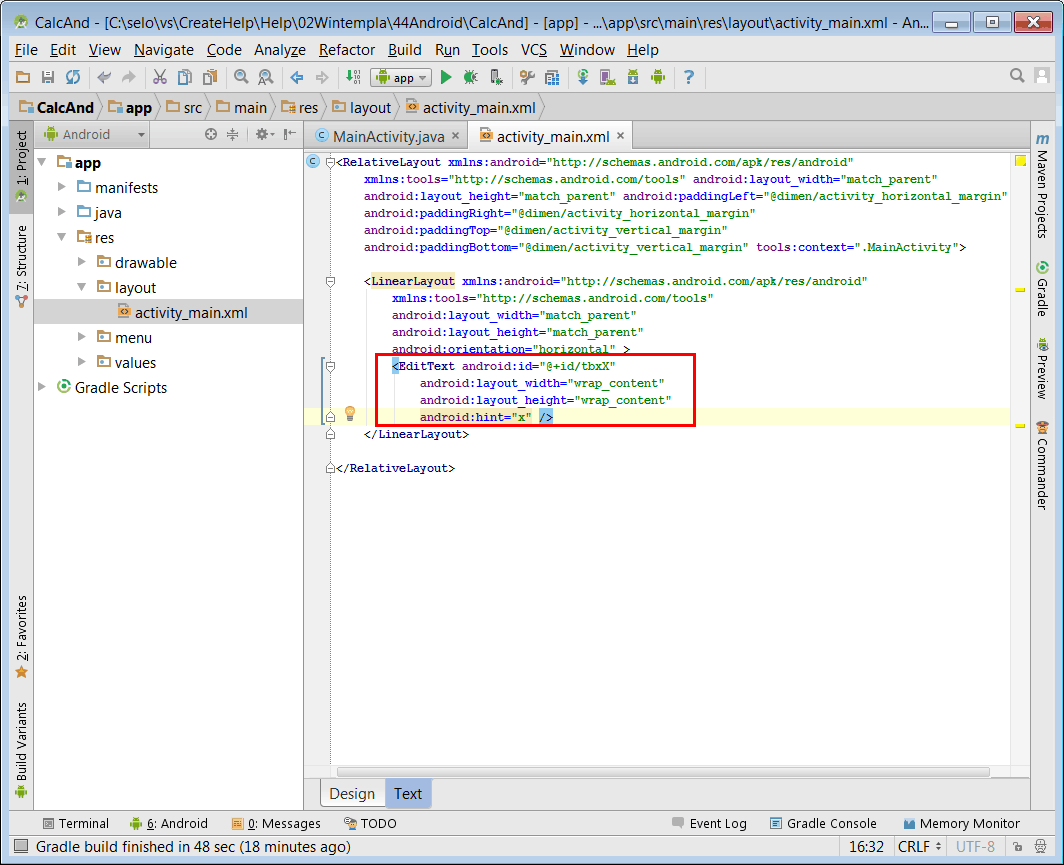The height and width of the screenshot is (865, 1064).
Task: Collapse the res folder
Action: 62,237
